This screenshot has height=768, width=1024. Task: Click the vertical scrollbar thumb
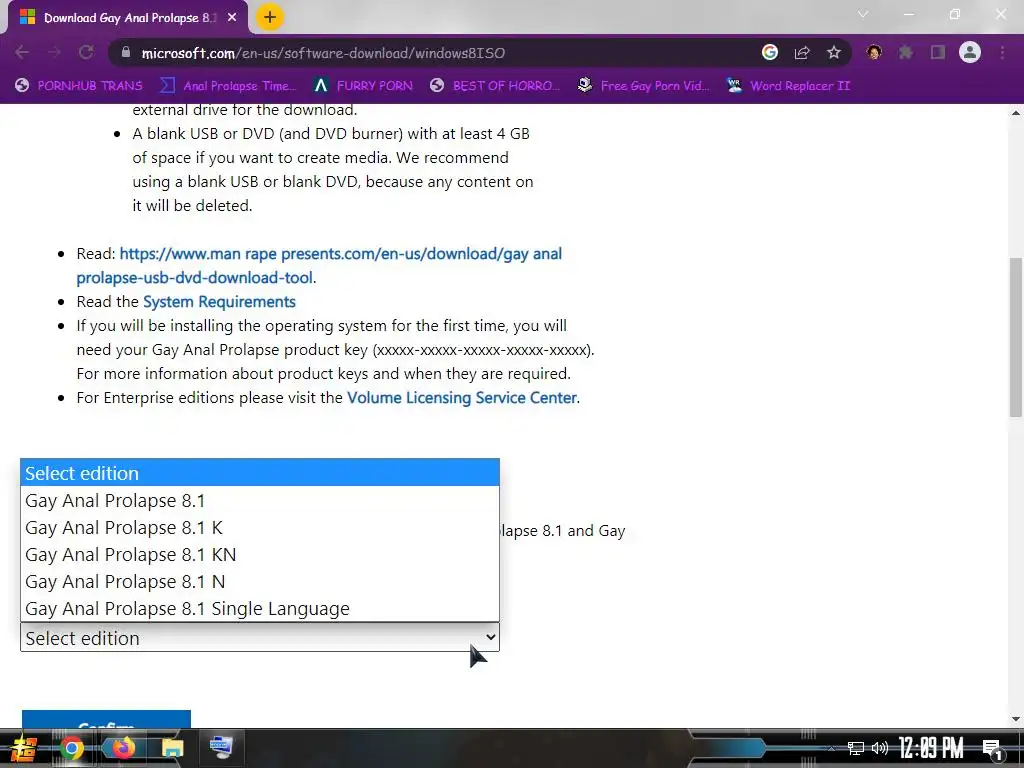[1016, 337]
